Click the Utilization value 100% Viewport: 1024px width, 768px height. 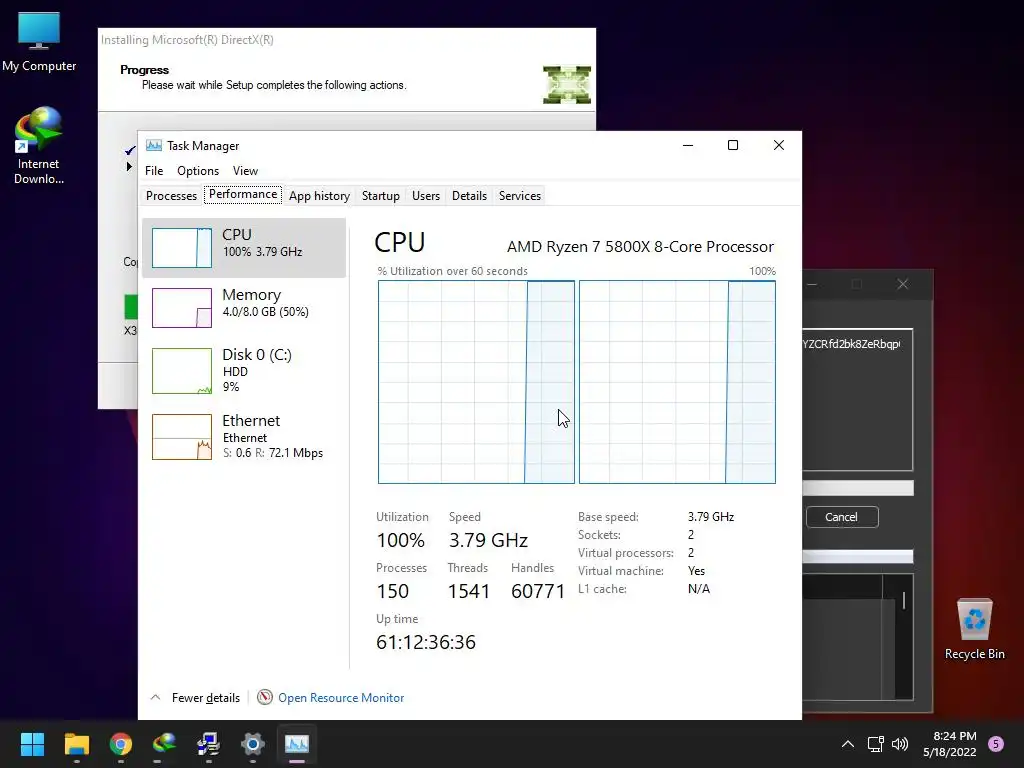point(400,540)
